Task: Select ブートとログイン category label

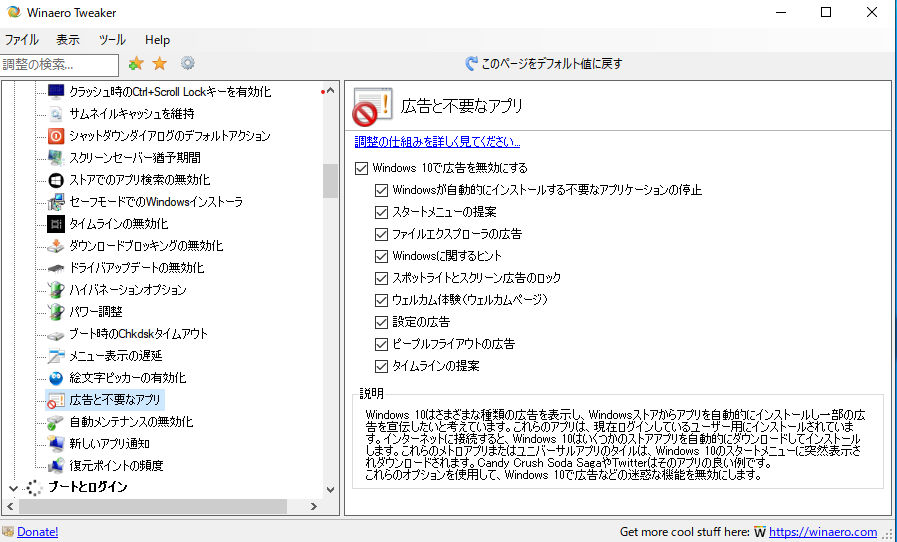Action: click(88, 488)
